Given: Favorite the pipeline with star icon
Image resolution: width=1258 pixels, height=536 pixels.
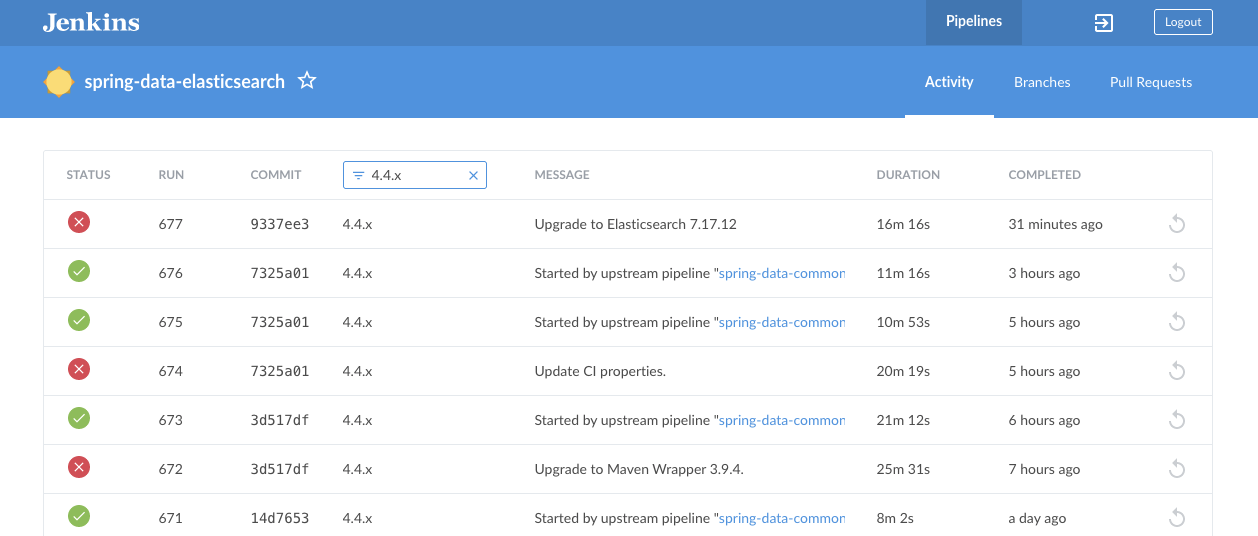Looking at the screenshot, I should [x=307, y=81].
